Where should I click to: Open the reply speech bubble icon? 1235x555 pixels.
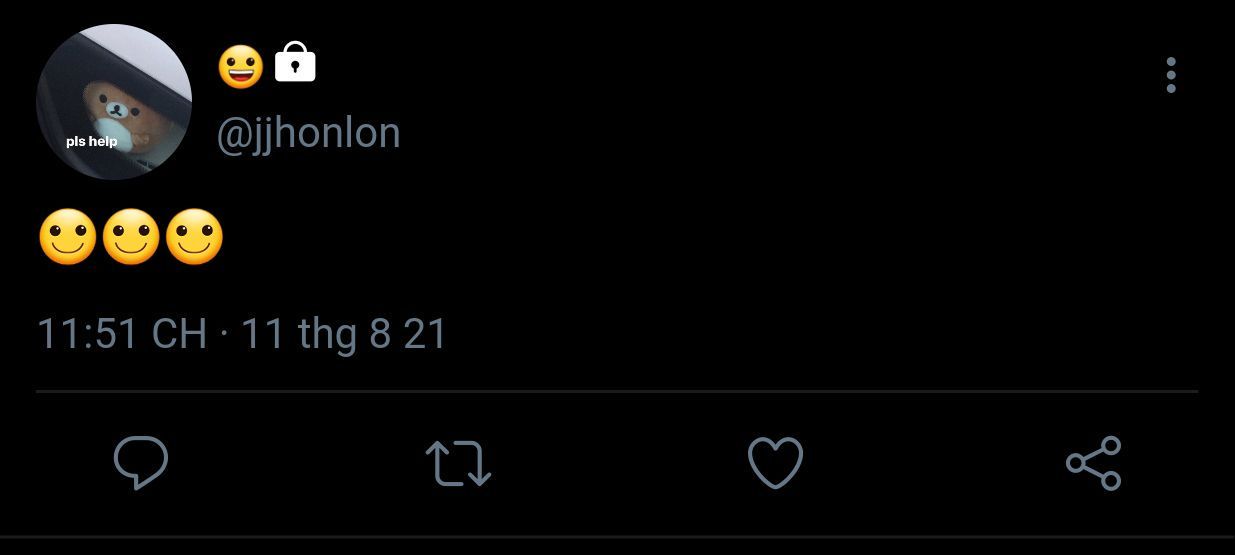click(x=140, y=463)
